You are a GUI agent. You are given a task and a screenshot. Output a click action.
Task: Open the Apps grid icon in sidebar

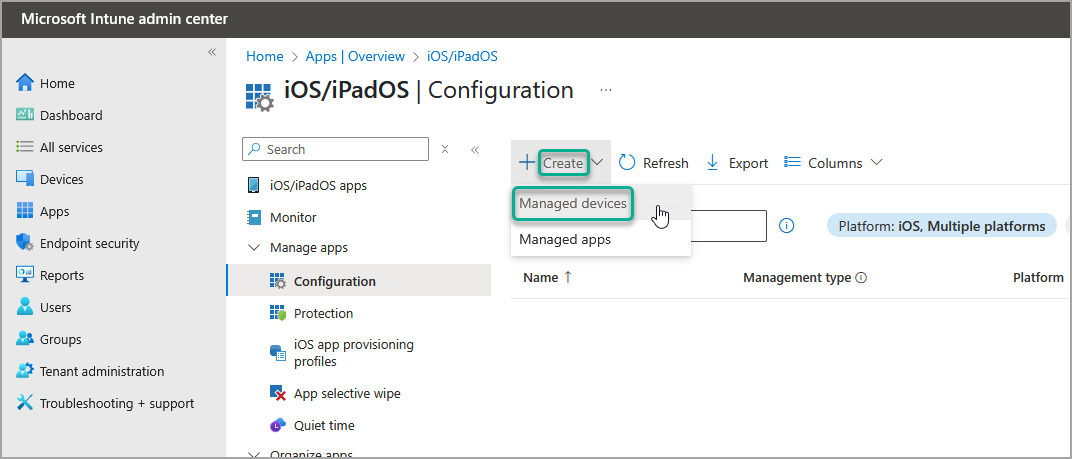(25, 211)
